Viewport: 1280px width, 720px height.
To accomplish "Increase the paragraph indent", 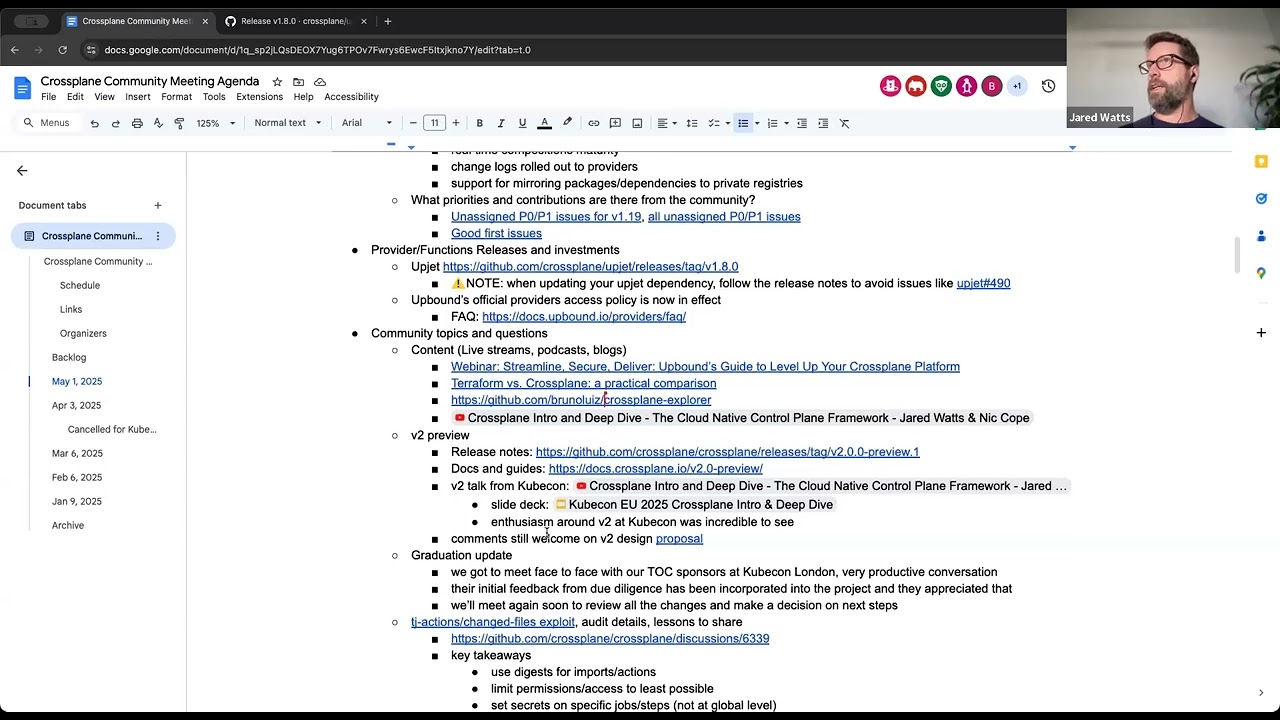I will tap(823, 123).
